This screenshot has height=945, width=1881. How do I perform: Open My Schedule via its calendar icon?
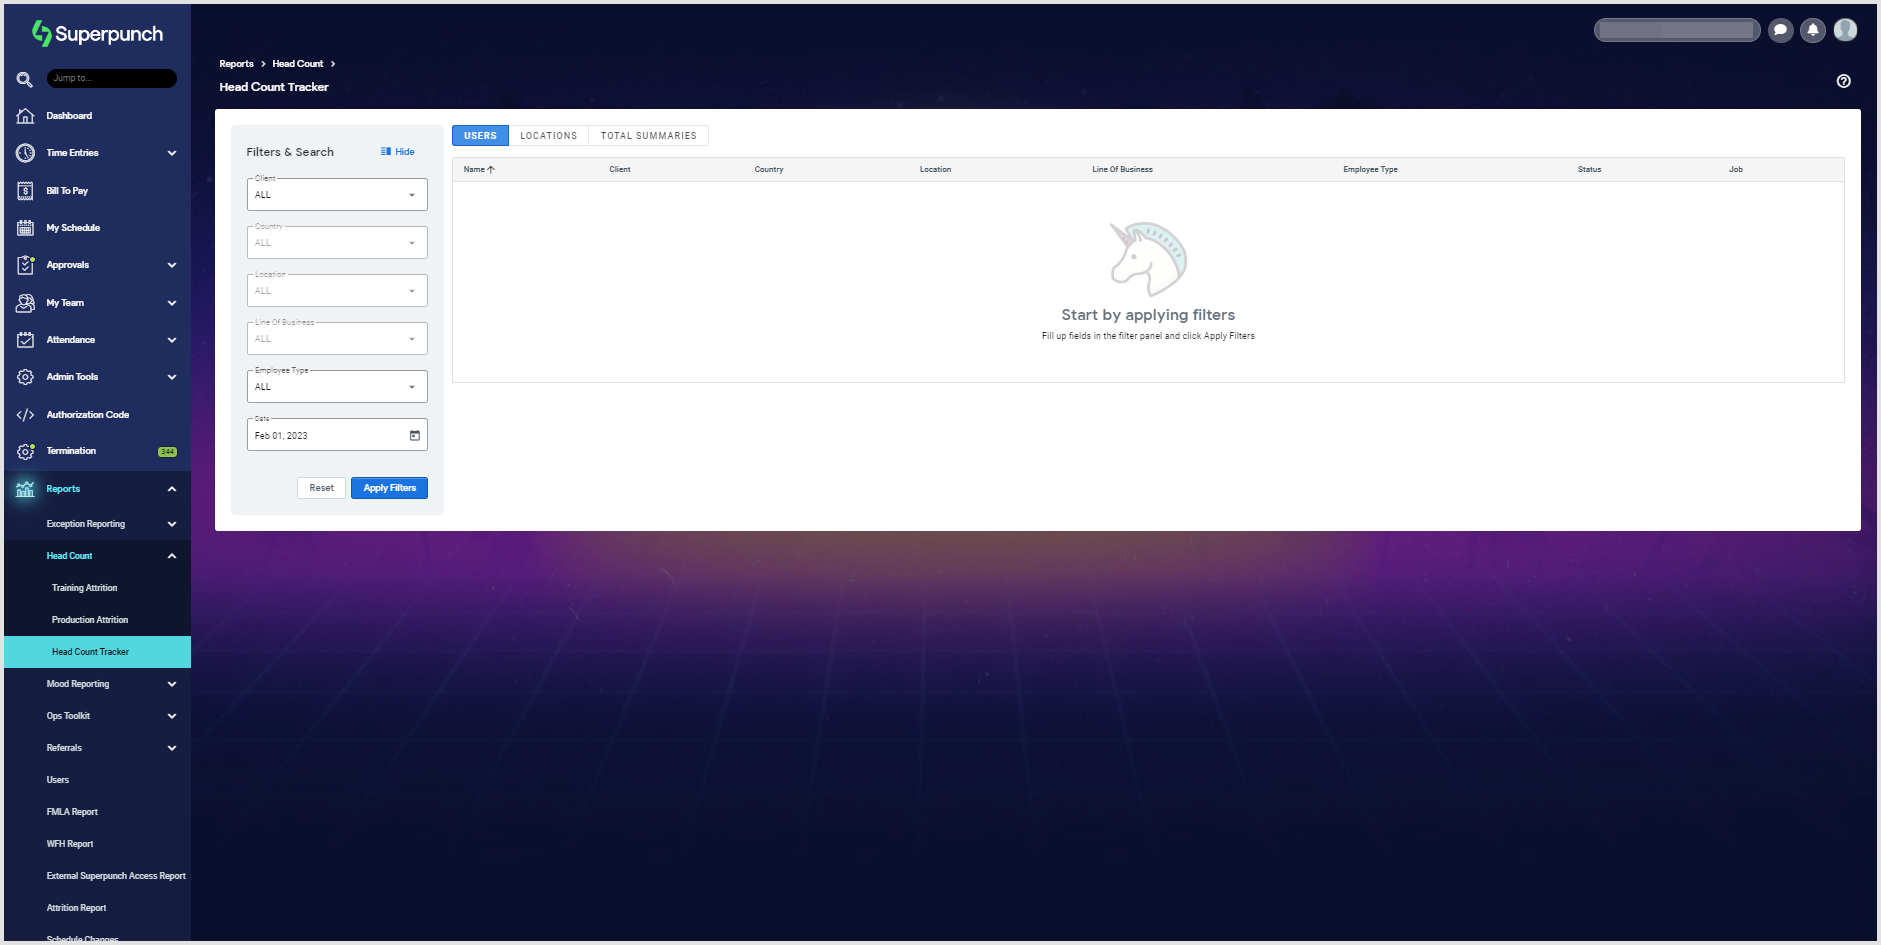point(25,227)
